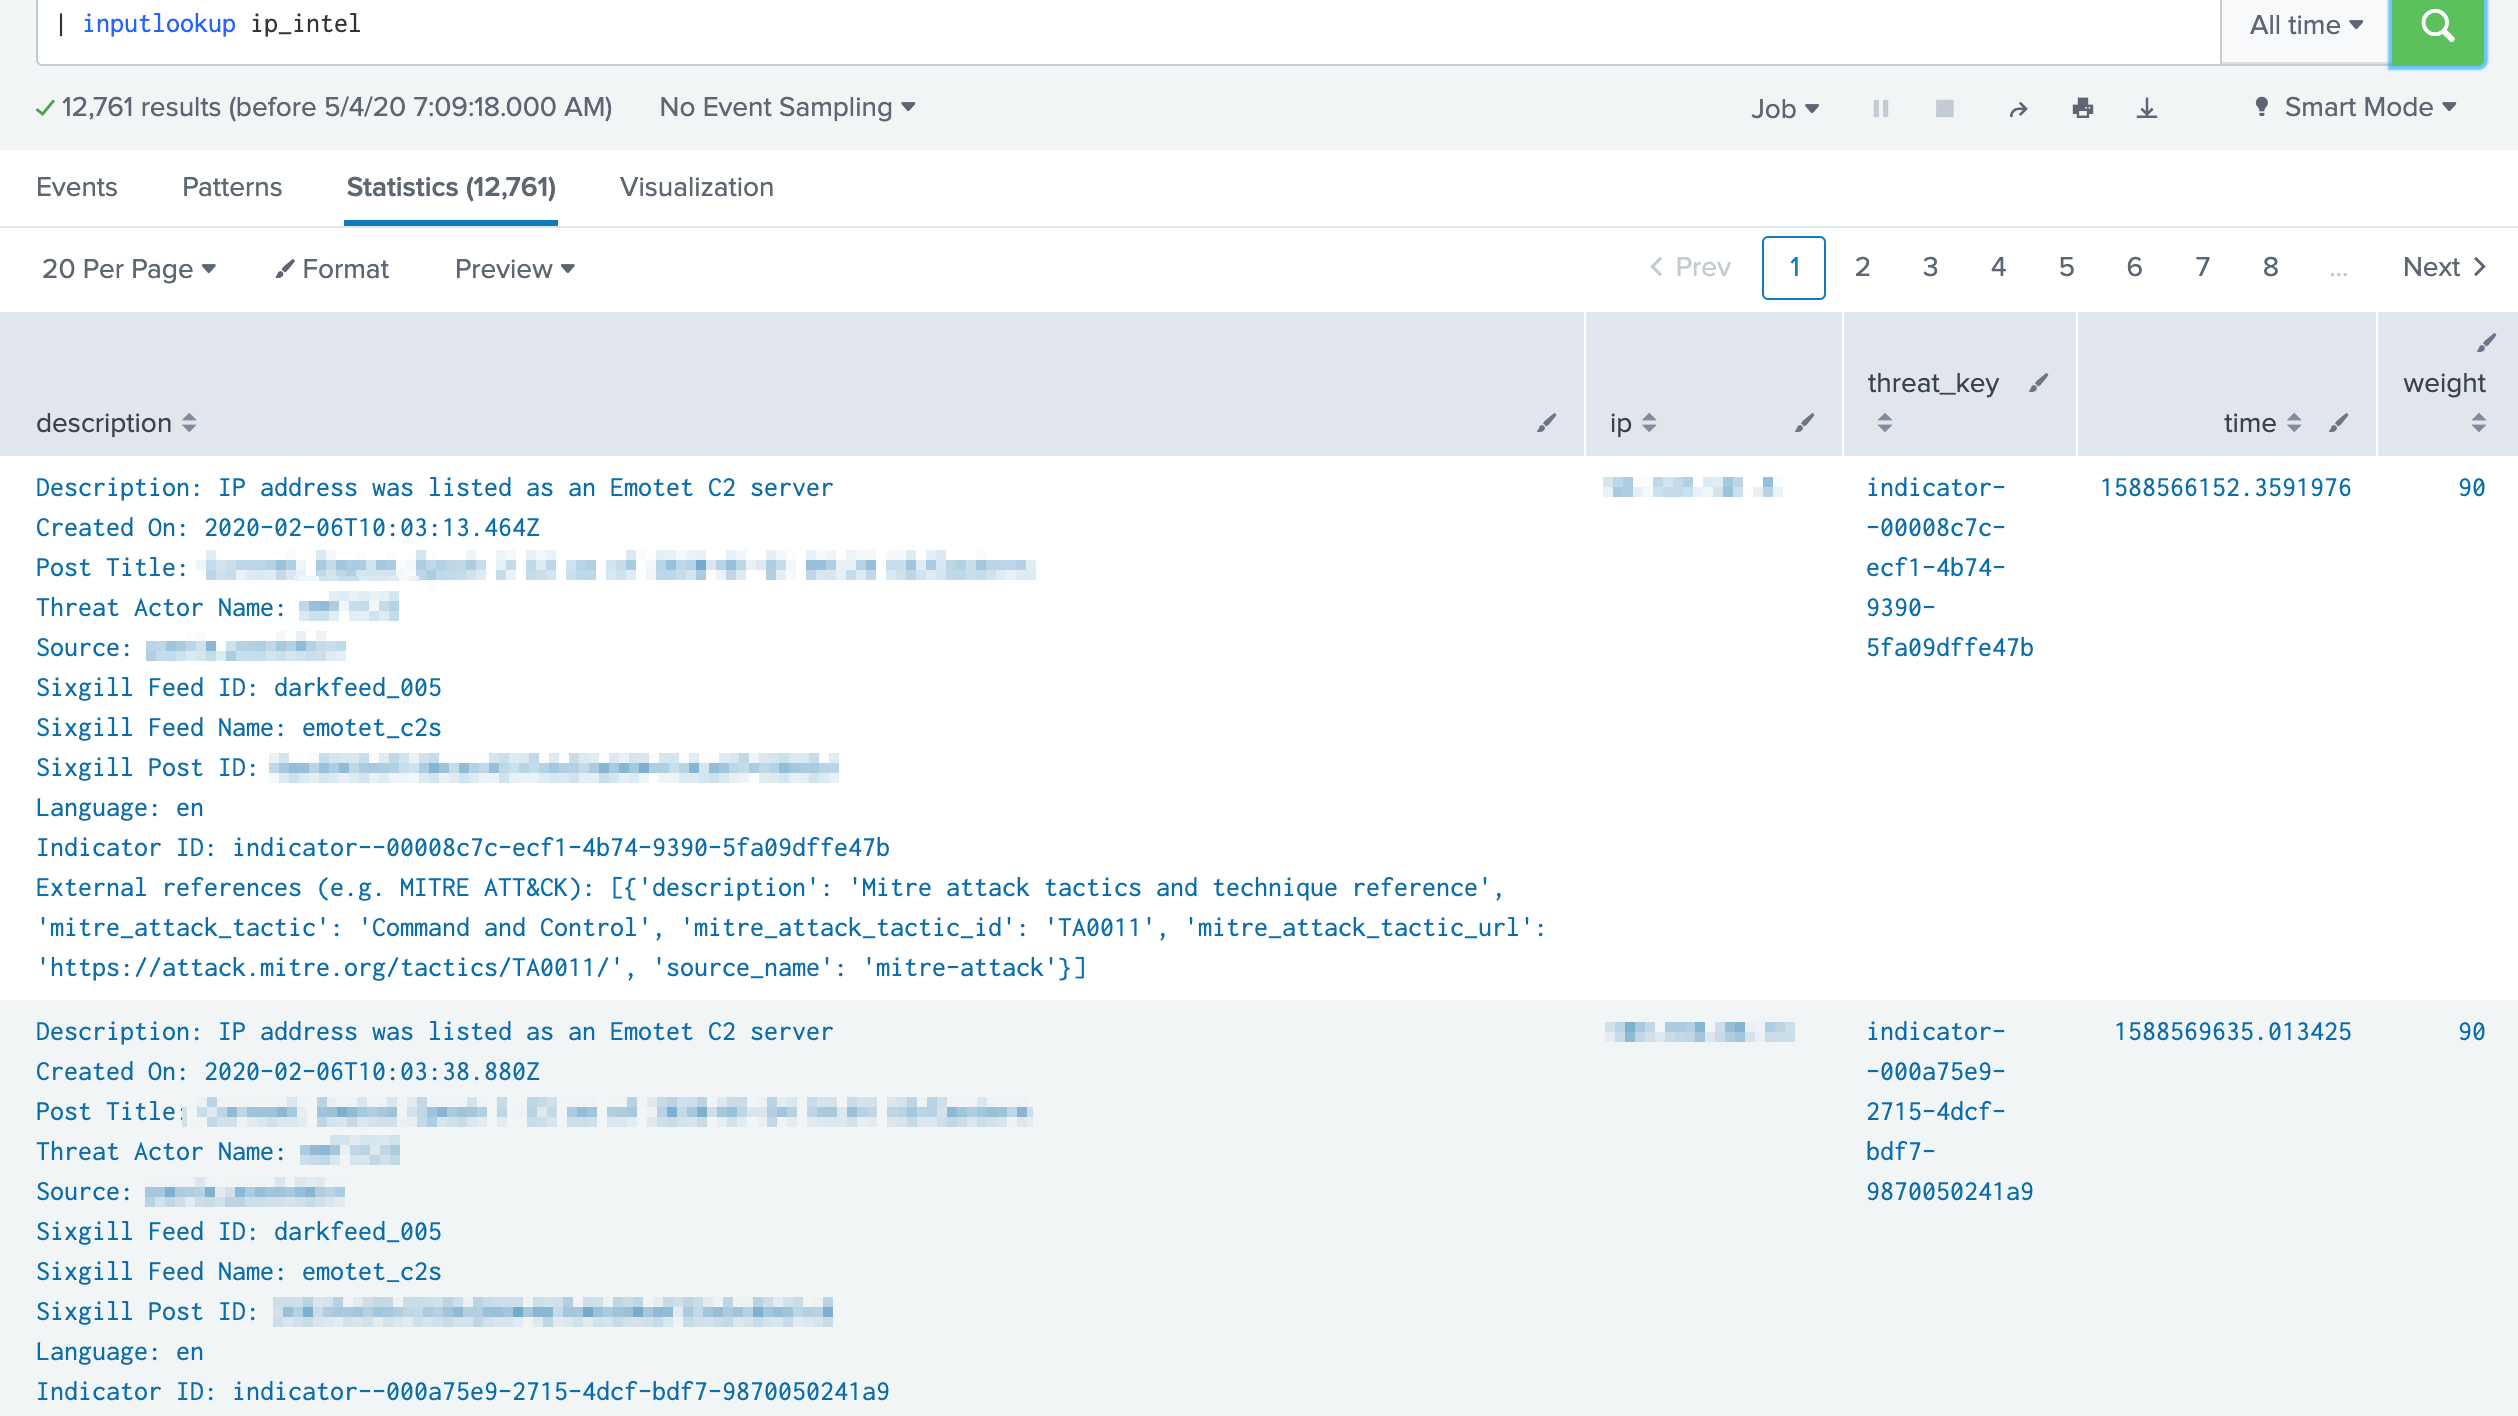
Task: Go to results page 7
Action: pyautogui.click(x=2202, y=267)
